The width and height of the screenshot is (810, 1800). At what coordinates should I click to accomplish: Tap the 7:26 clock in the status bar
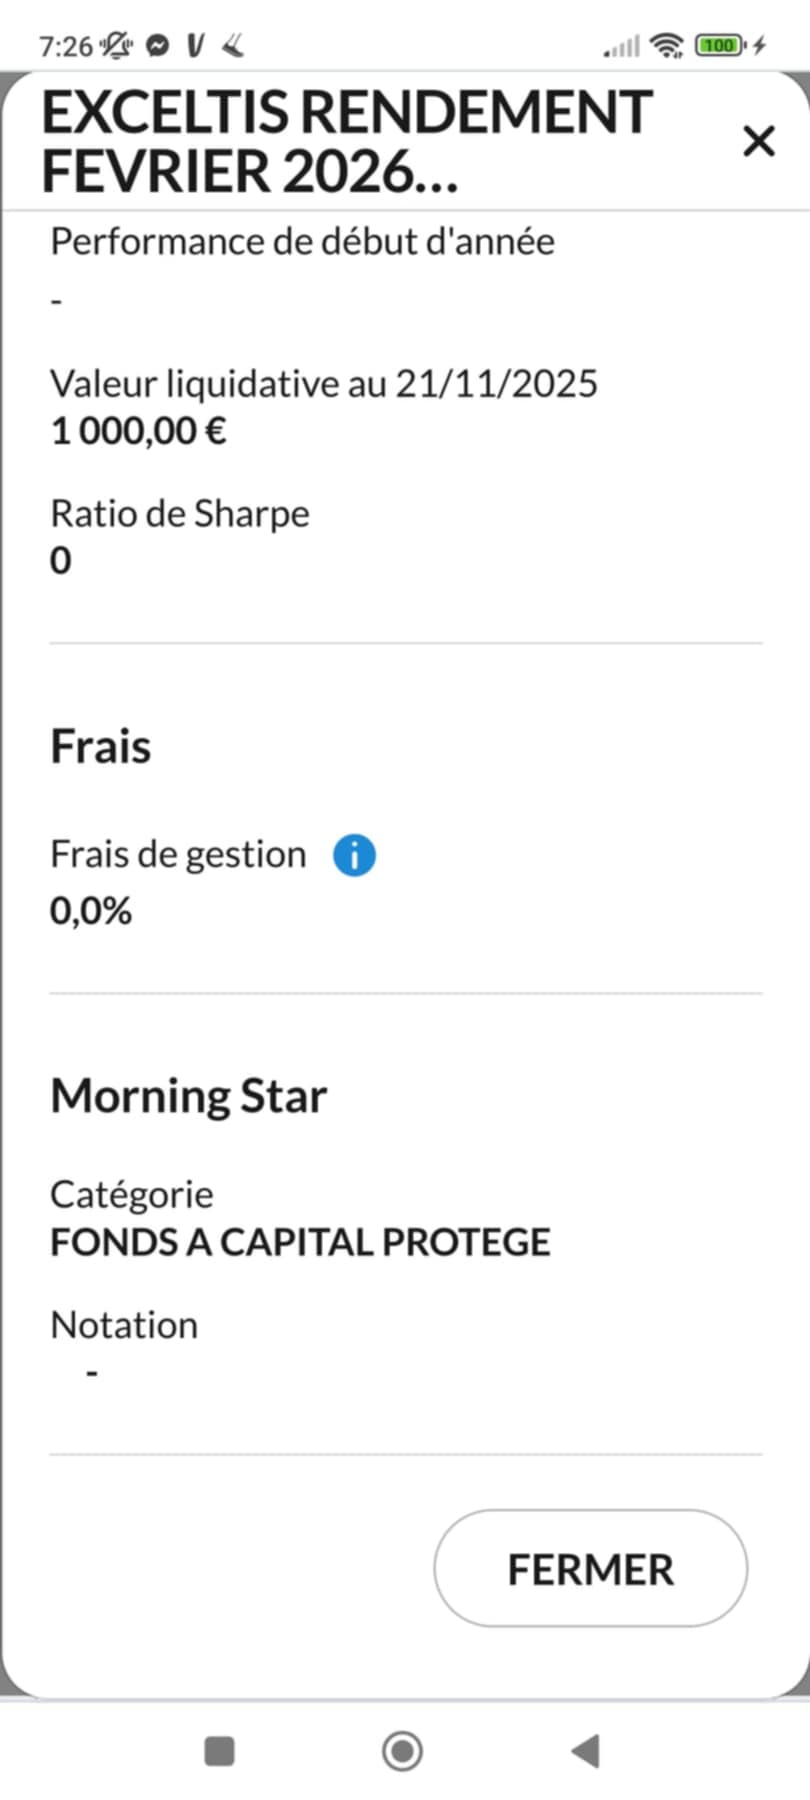(x=65, y=46)
